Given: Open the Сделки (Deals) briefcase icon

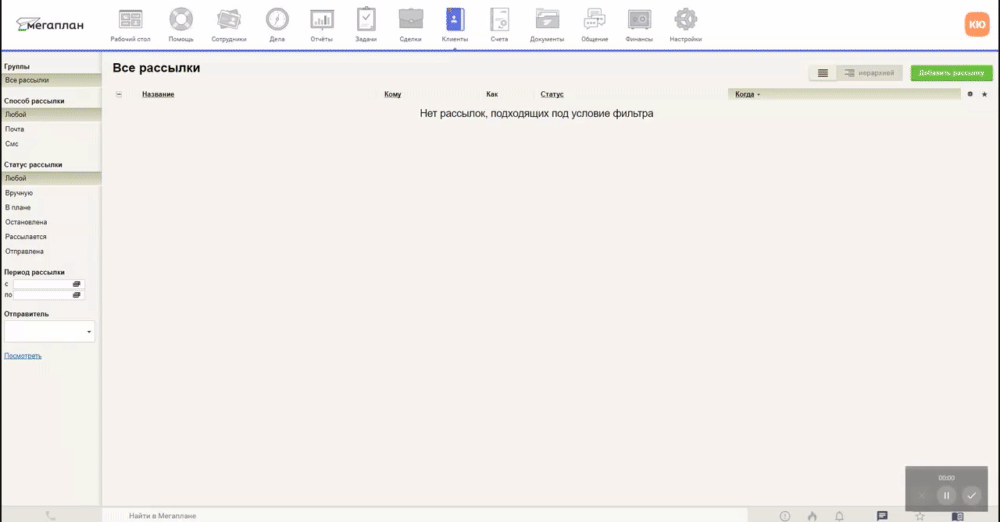Looking at the screenshot, I should (x=410, y=19).
